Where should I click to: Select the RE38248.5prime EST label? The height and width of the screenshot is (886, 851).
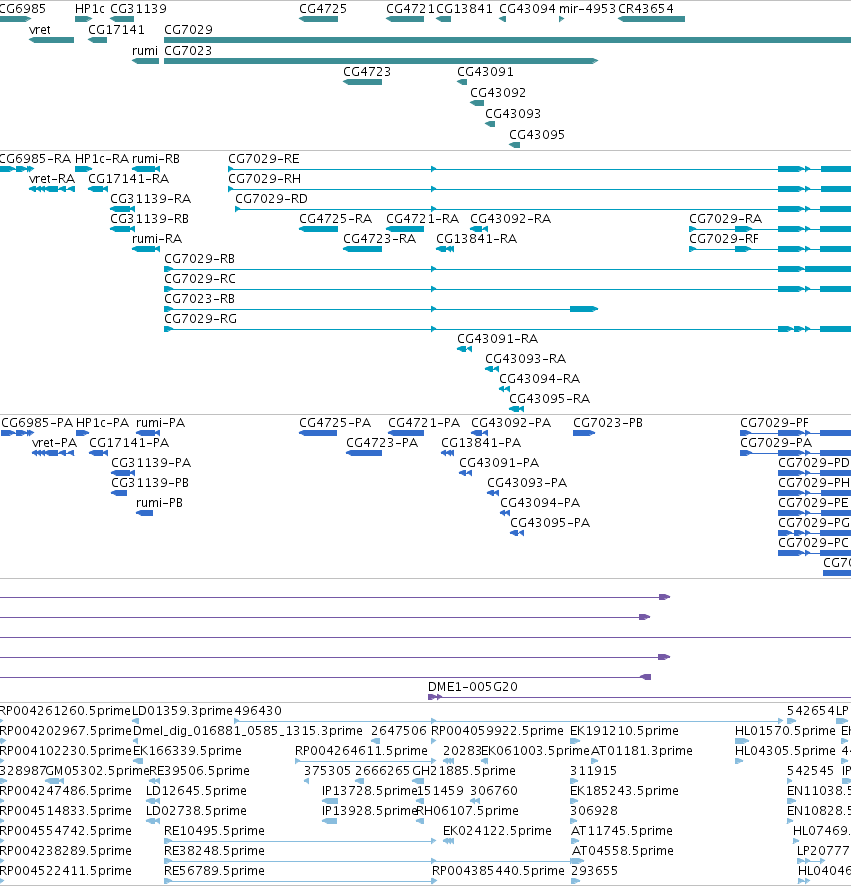tap(214, 850)
